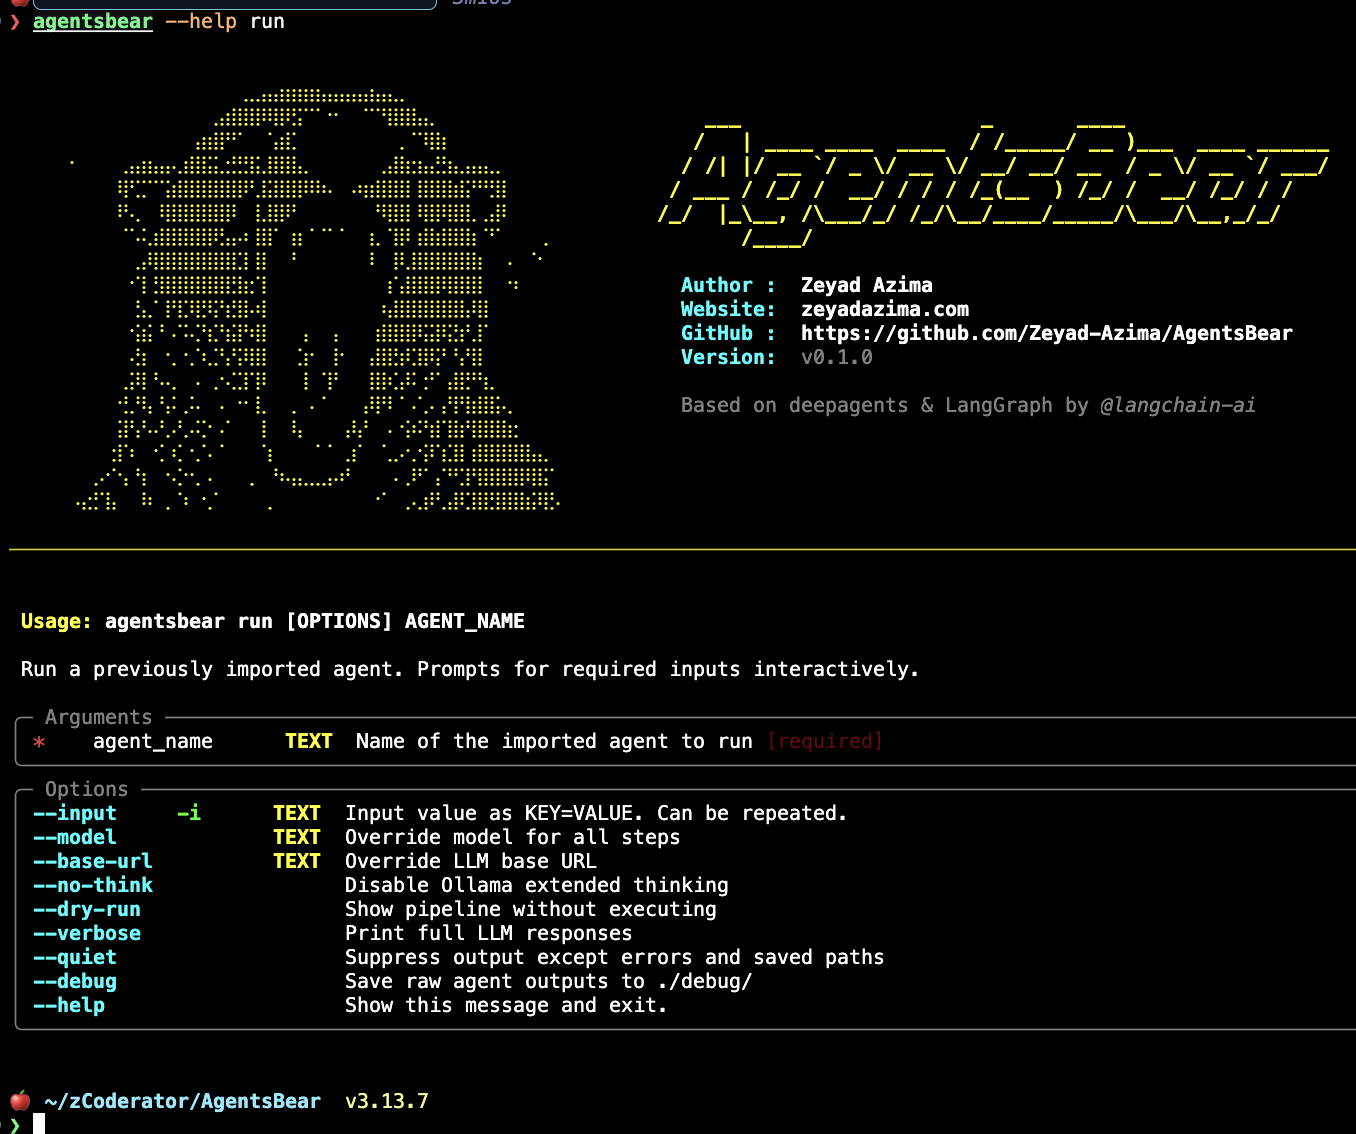Click the ASCII bear artwork
The width and height of the screenshot is (1356, 1134).
(x=300, y=300)
